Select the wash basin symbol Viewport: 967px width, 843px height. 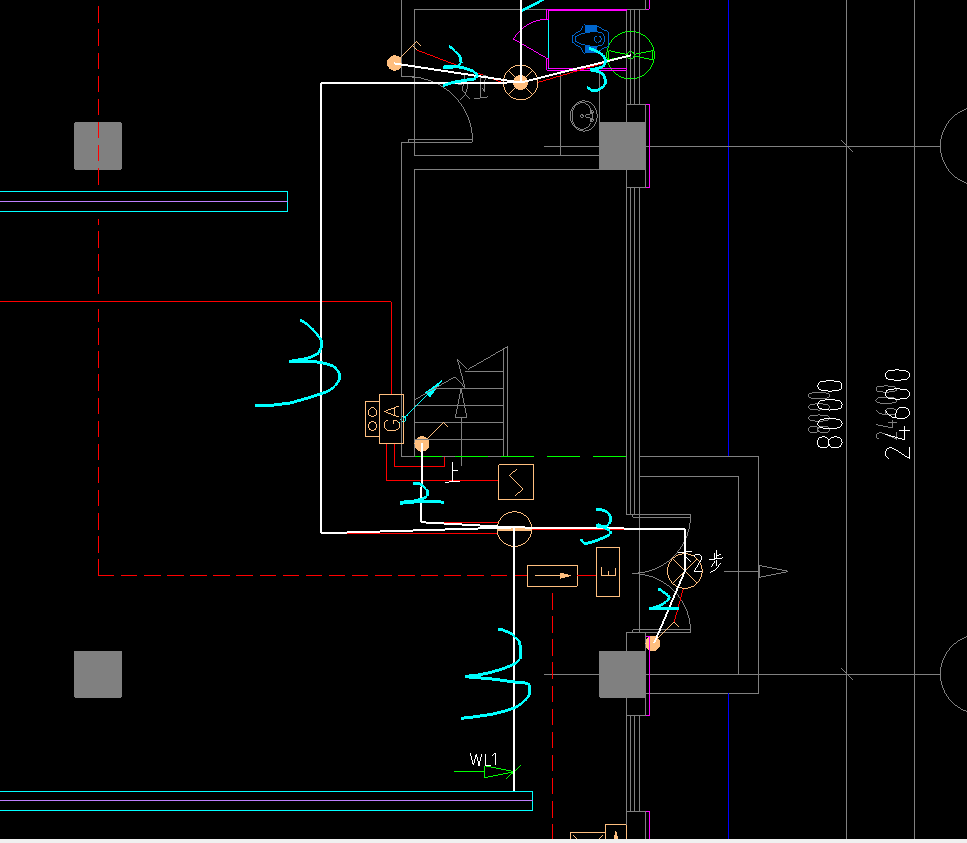click(x=583, y=116)
